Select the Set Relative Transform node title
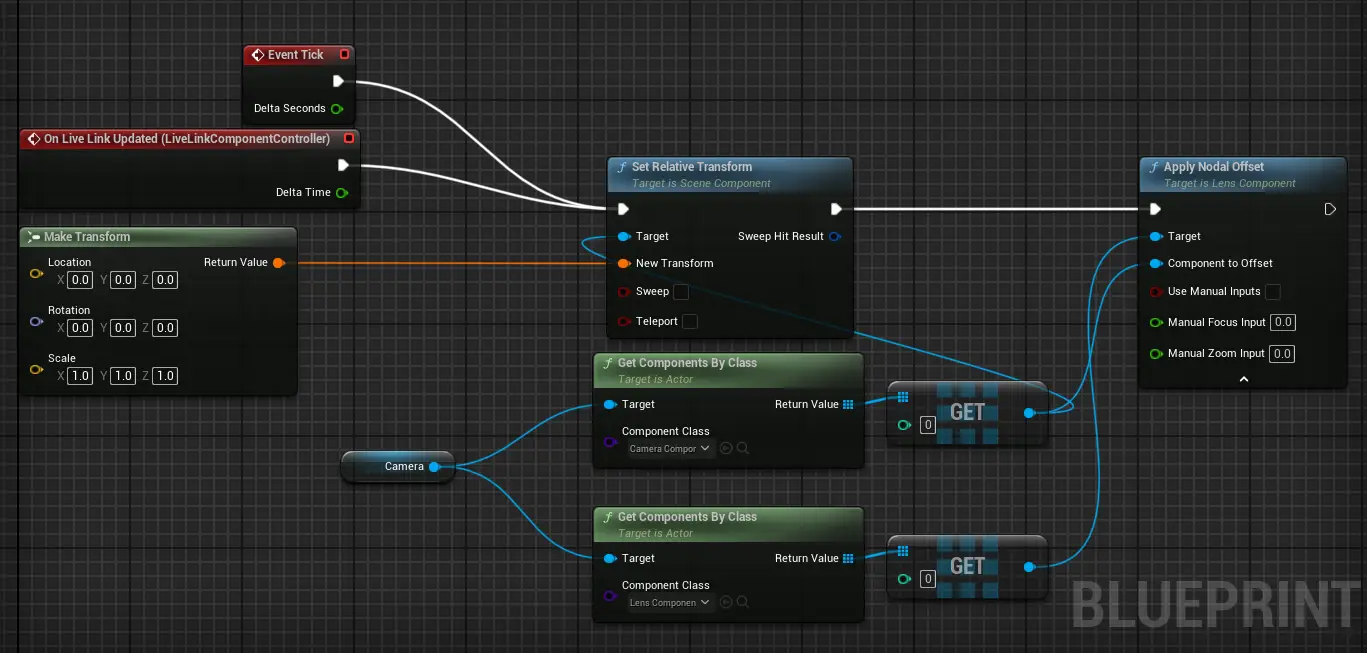 691,167
